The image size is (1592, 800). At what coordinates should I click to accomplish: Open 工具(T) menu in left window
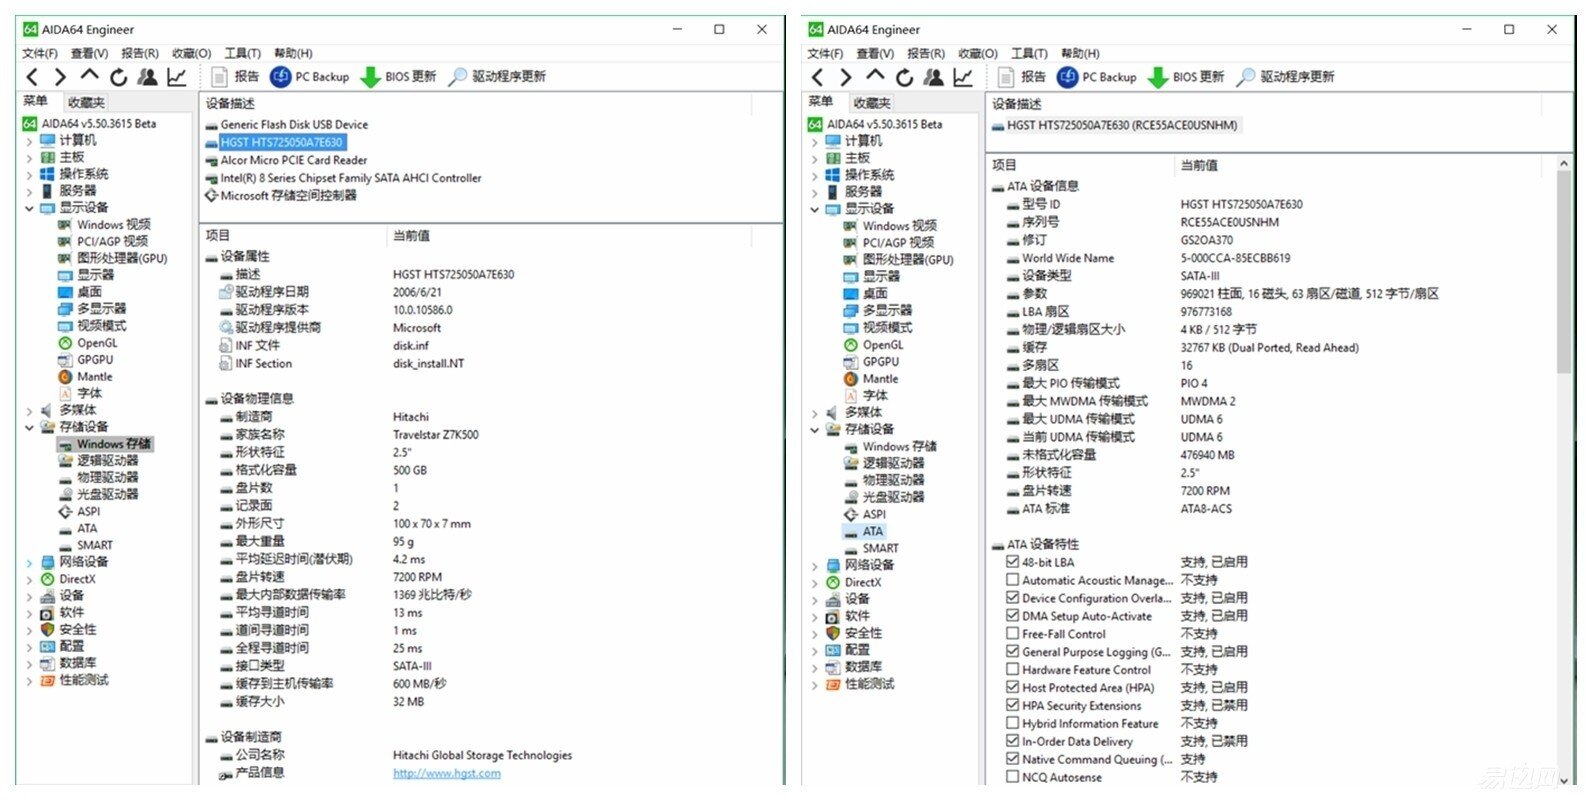(x=242, y=53)
